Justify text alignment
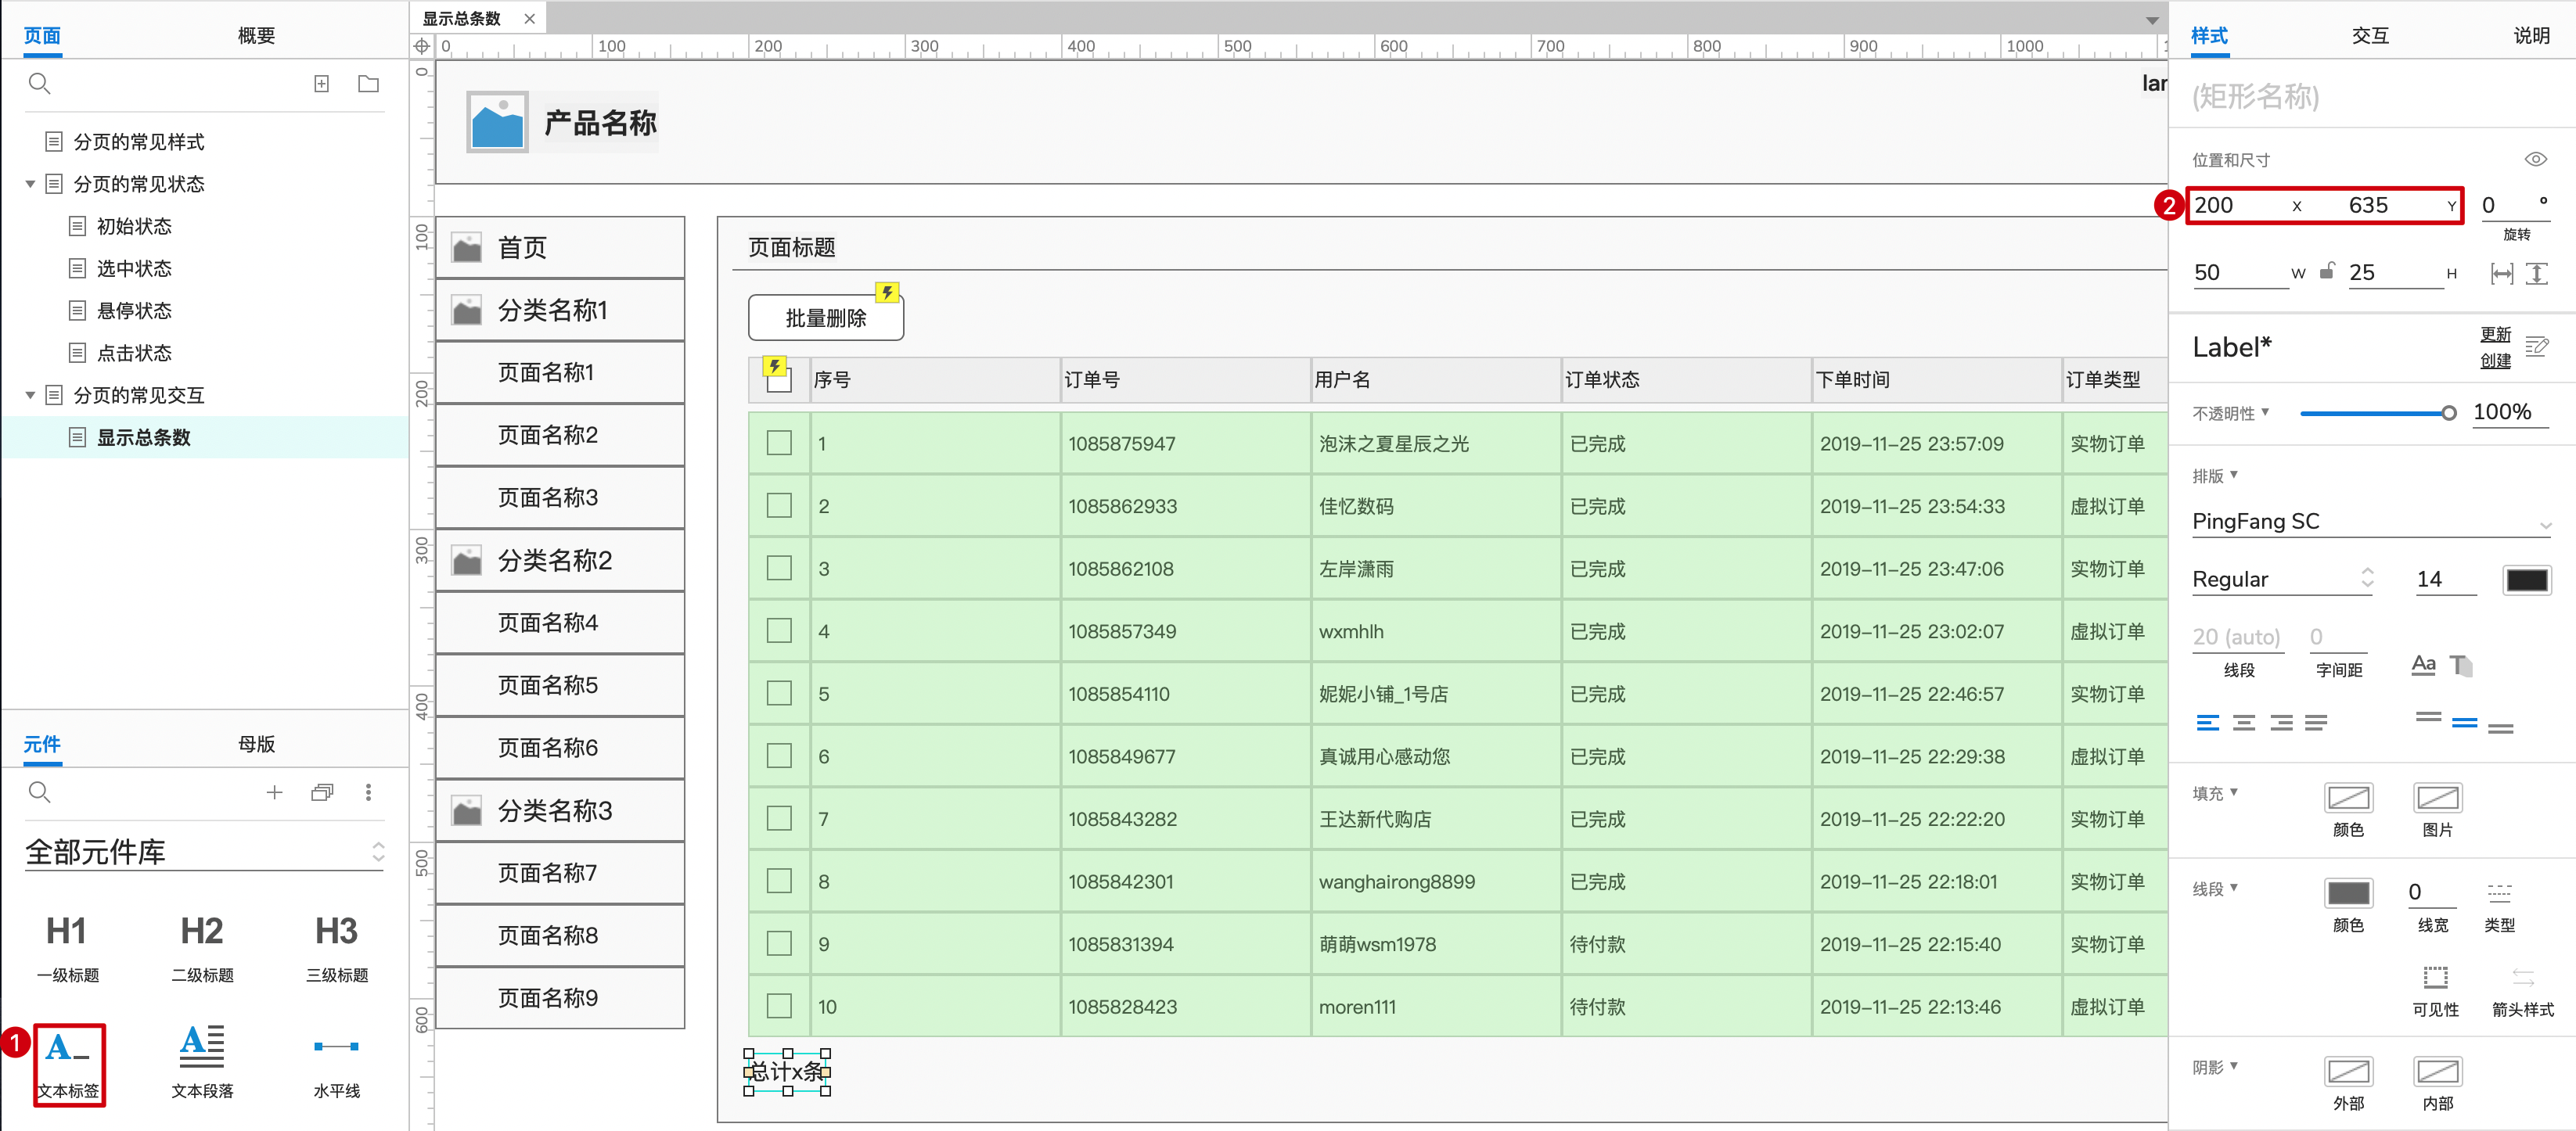 (x=2316, y=722)
